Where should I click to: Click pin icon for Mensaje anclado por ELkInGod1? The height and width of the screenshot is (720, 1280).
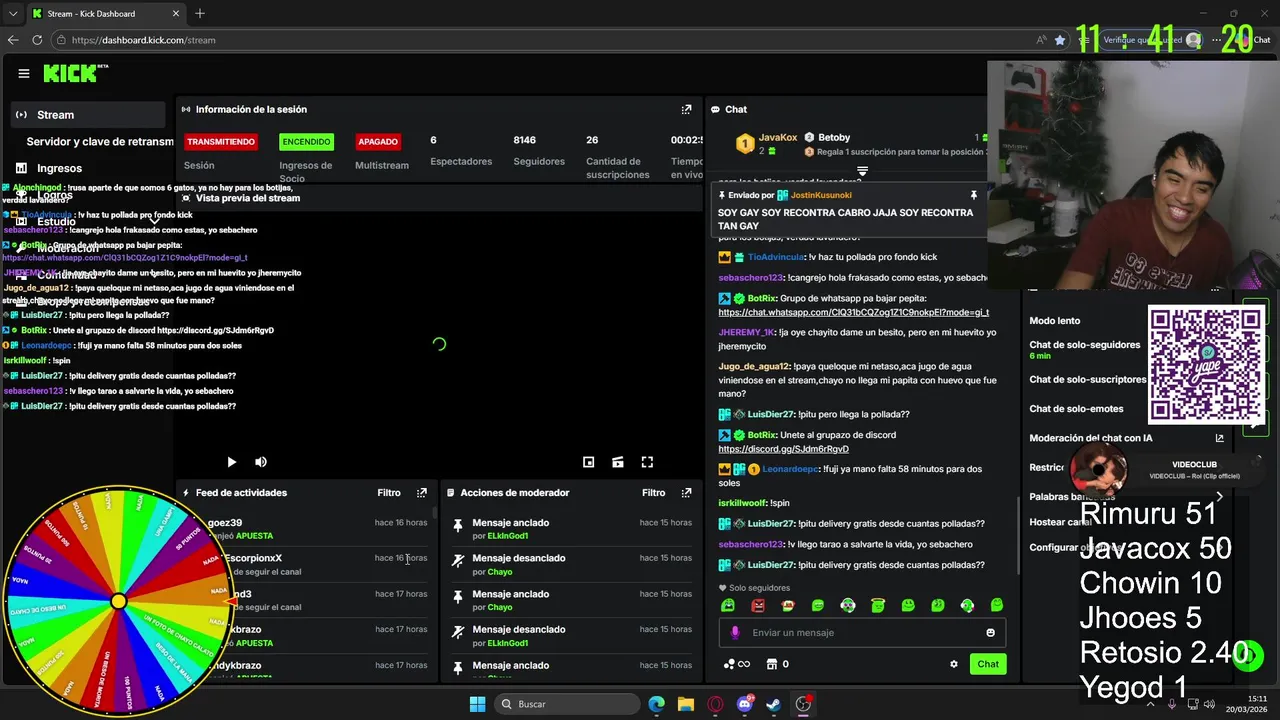[458, 524]
